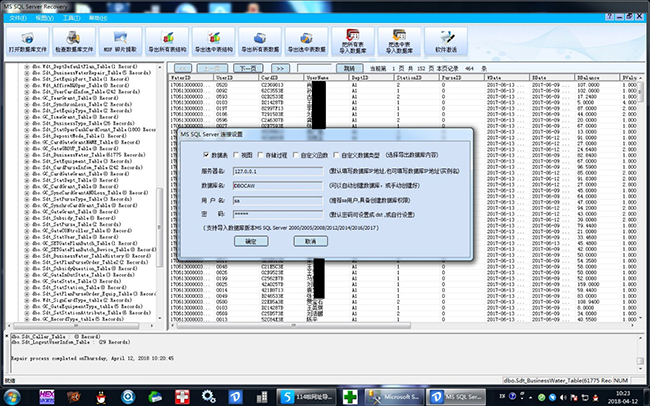This screenshot has height=406, width=650.
Task: Click the data grid horizontal scrollbar
Action: pos(293,326)
